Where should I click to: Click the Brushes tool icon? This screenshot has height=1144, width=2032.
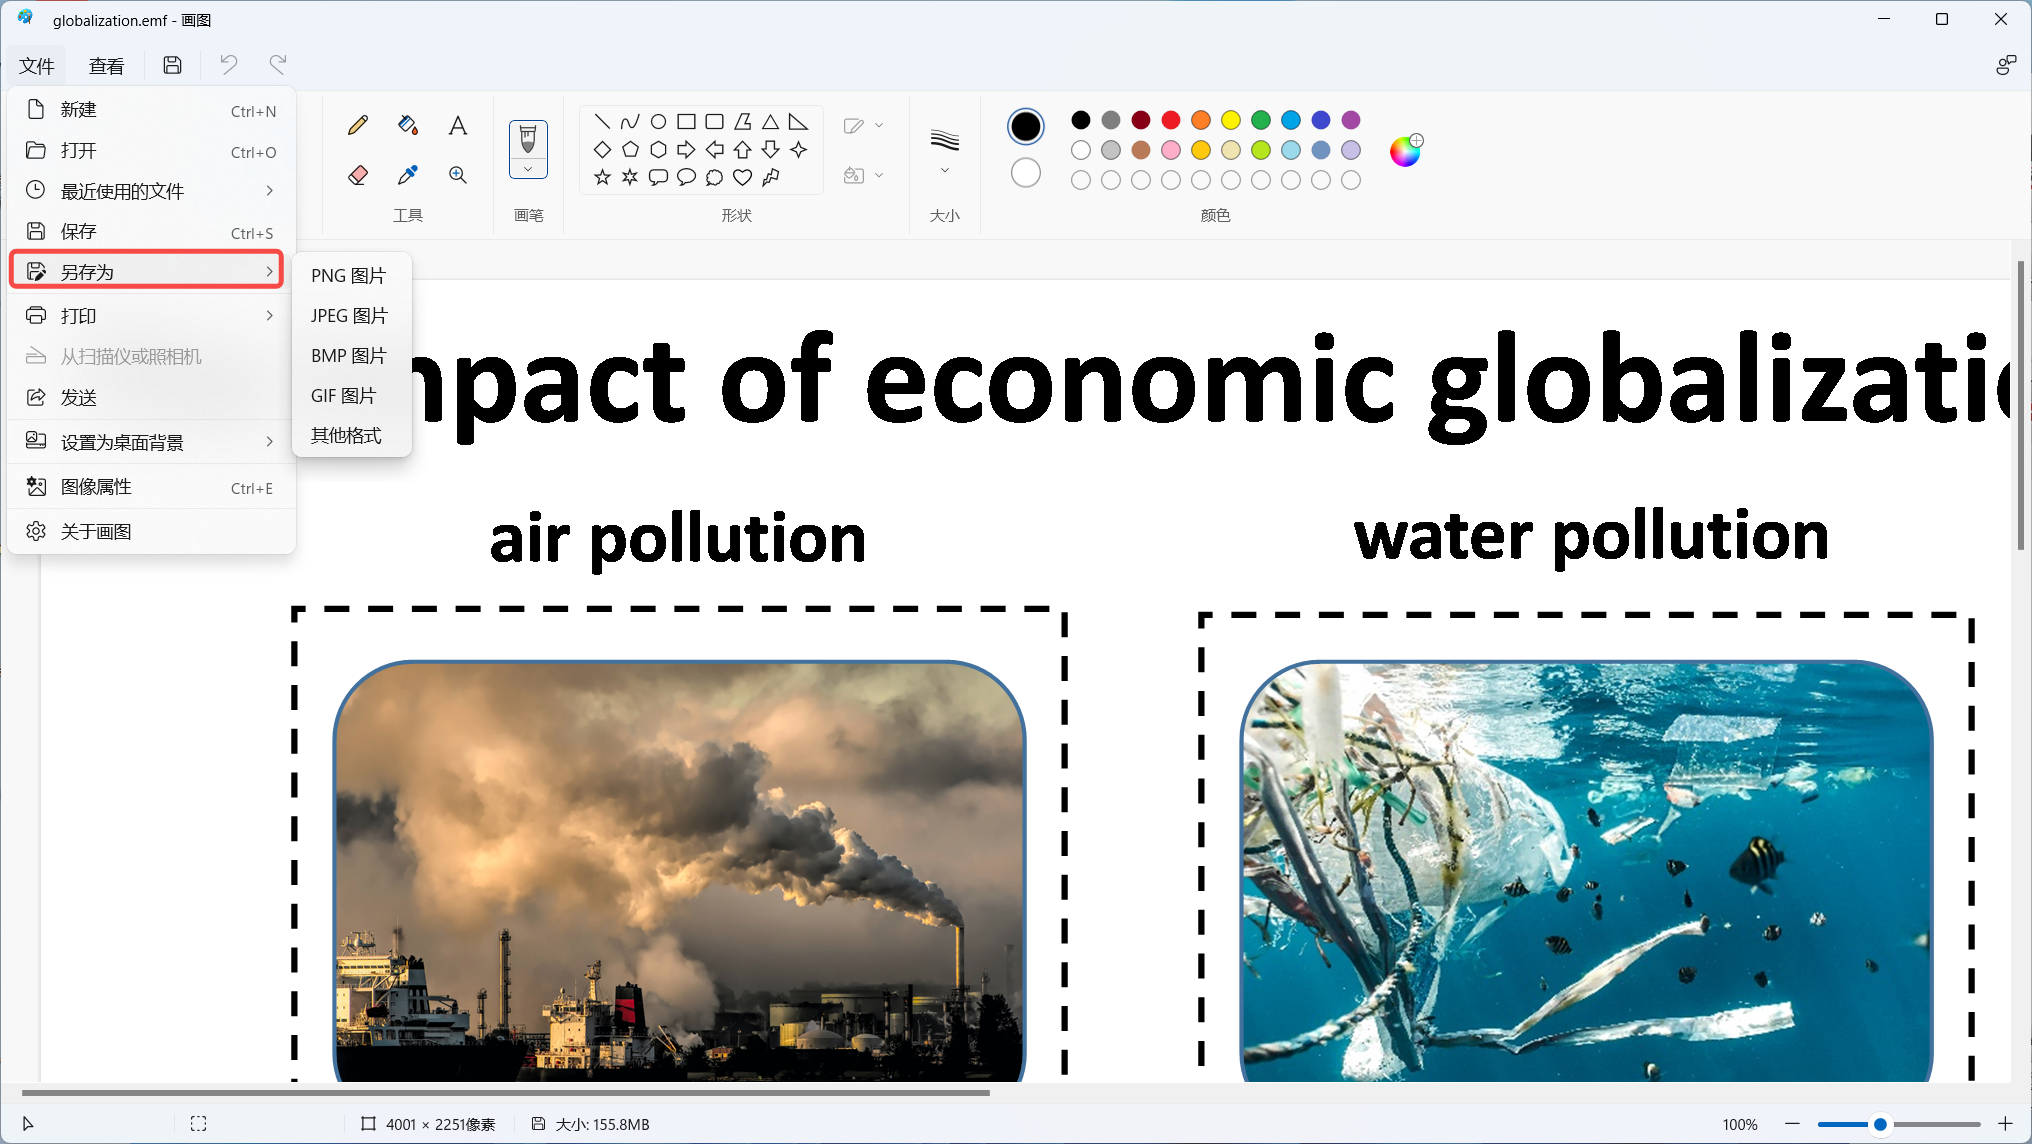[x=528, y=140]
